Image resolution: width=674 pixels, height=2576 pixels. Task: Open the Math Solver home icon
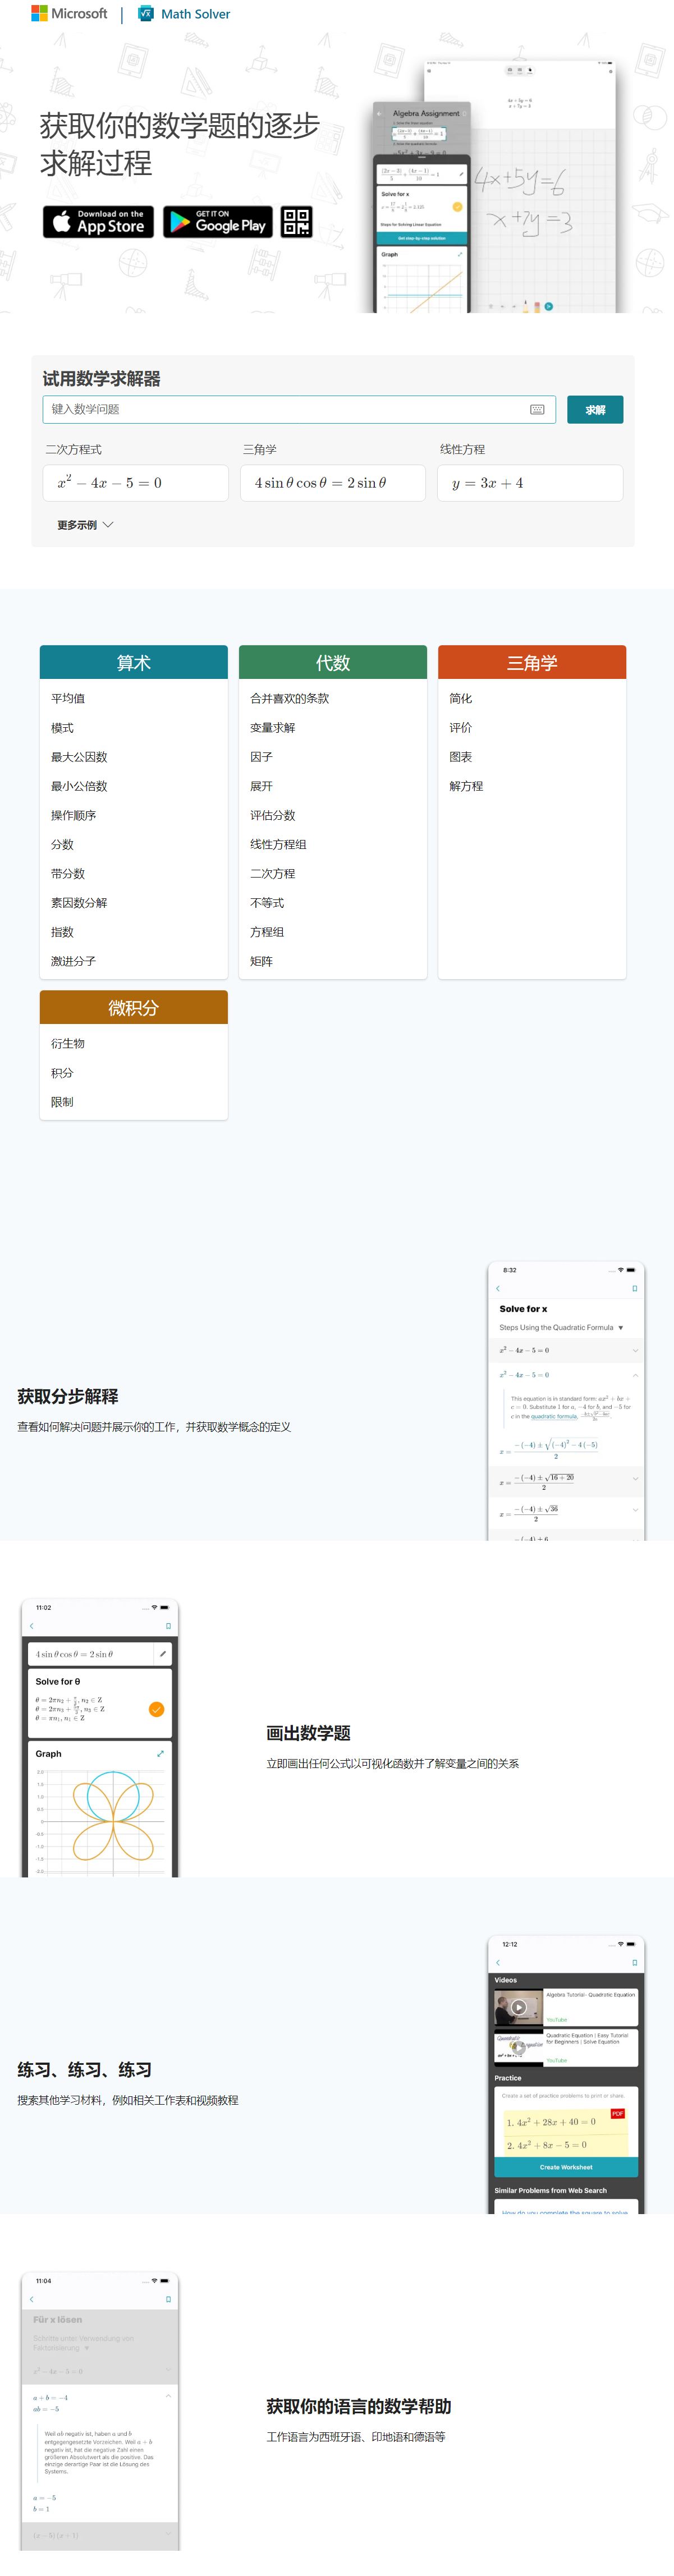click(146, 14)
